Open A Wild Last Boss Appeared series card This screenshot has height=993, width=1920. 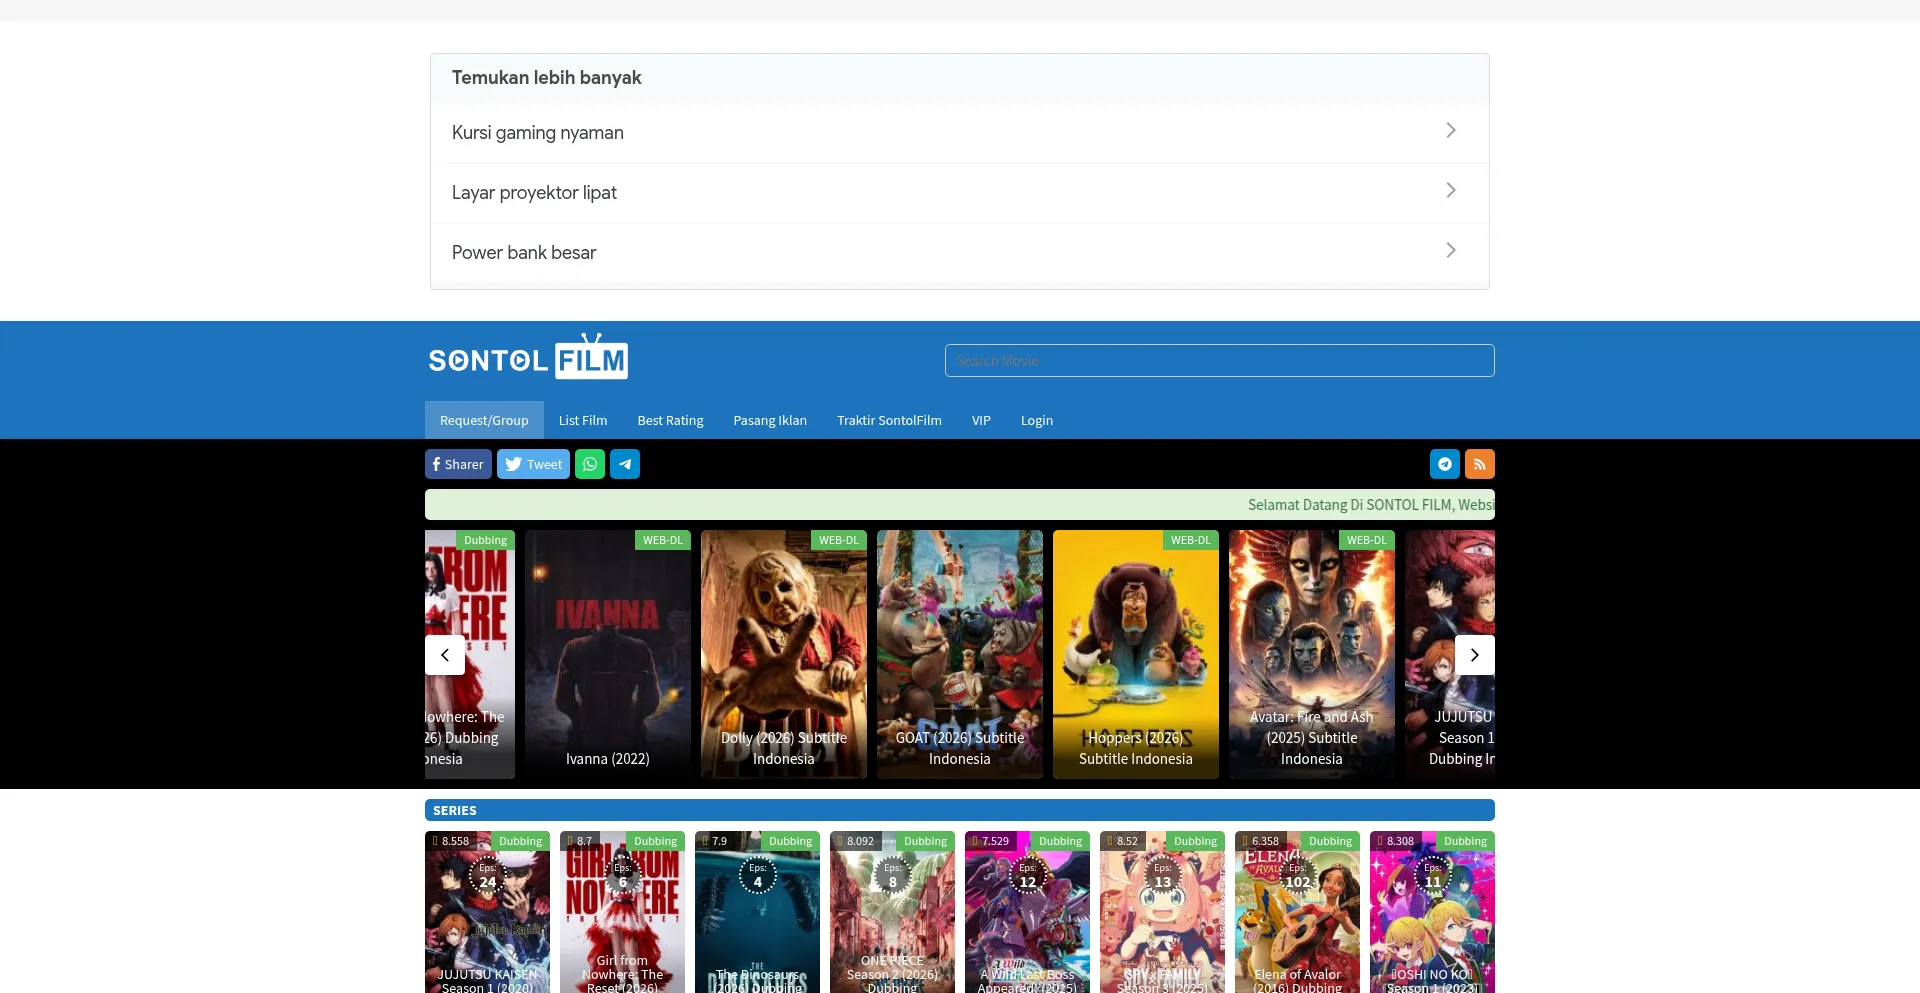1027,912
